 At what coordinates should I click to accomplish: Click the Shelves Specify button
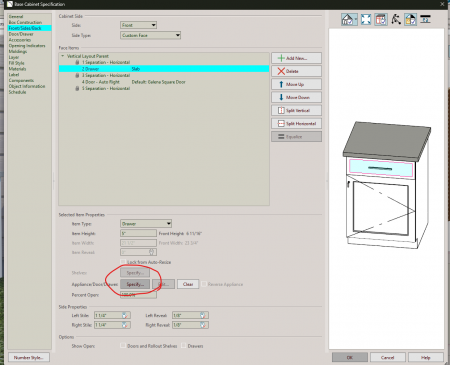(135, 273)
